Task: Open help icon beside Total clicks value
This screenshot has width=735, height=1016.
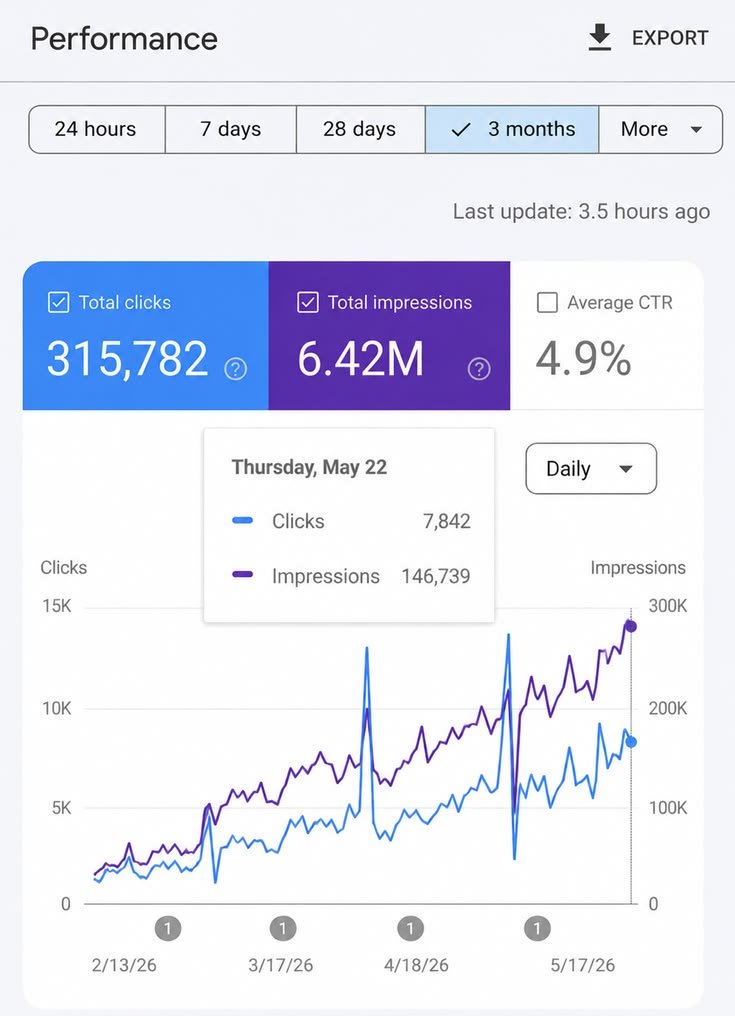Action: point(235,369)
